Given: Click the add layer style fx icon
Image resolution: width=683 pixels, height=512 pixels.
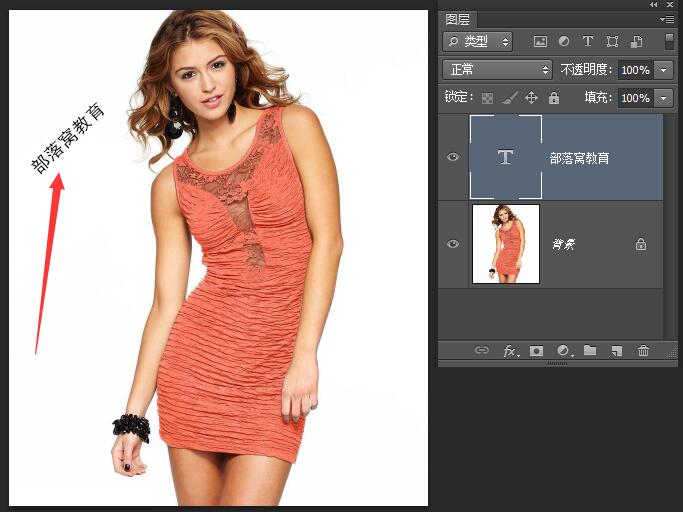Looking at the screenshot, I should (x=511, y=351).
